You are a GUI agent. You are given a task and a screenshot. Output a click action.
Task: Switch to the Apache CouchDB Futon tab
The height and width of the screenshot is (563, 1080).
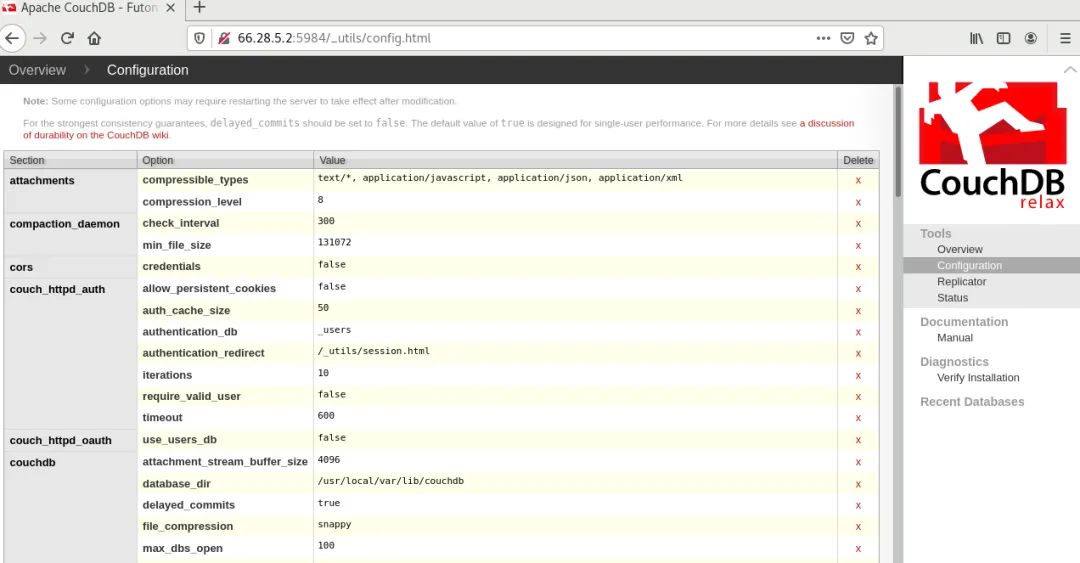click(88, 8)
